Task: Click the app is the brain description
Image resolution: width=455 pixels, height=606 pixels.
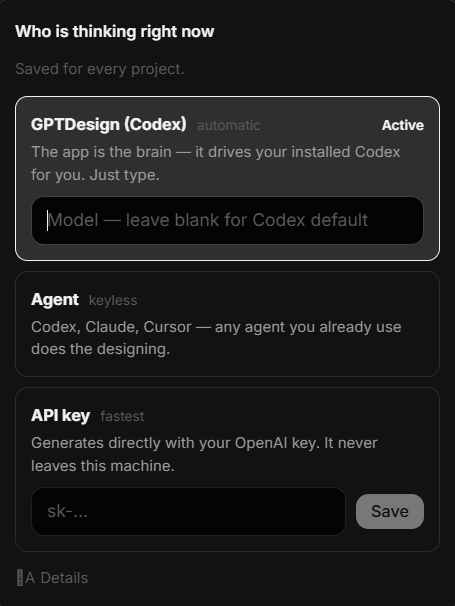Action: point(216,163)
